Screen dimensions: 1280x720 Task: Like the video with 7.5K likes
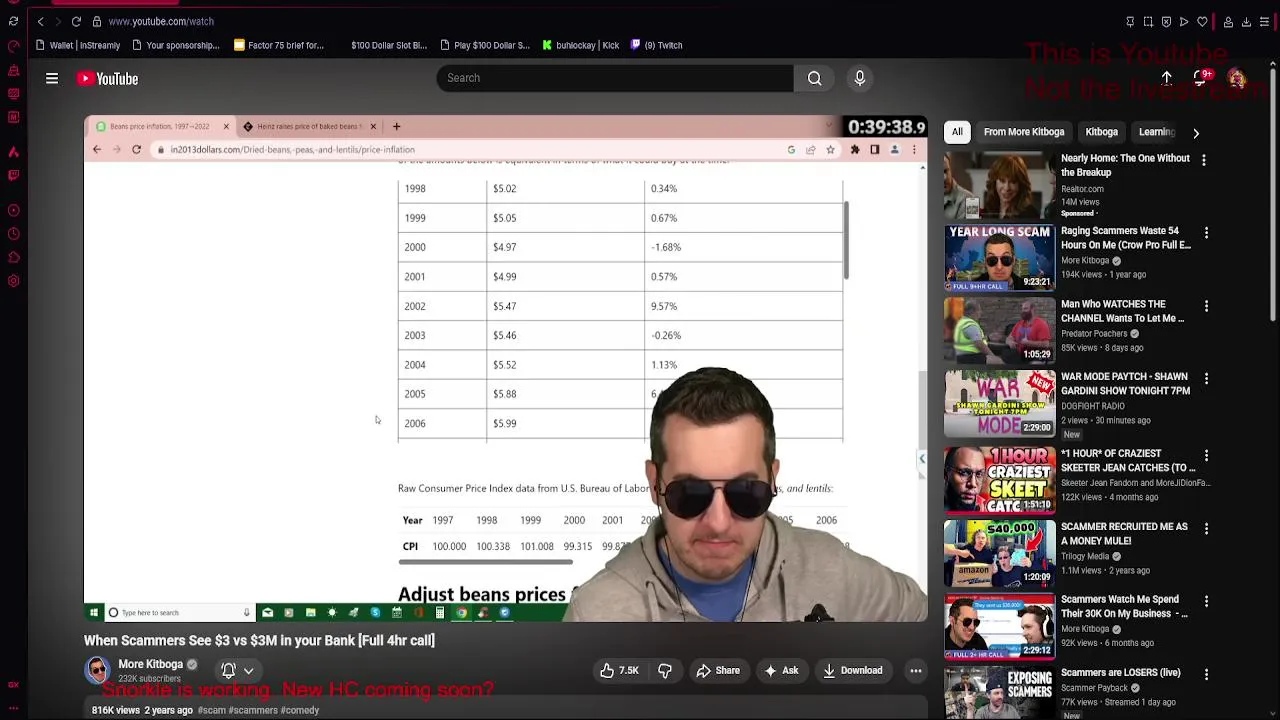pos(619,671)
